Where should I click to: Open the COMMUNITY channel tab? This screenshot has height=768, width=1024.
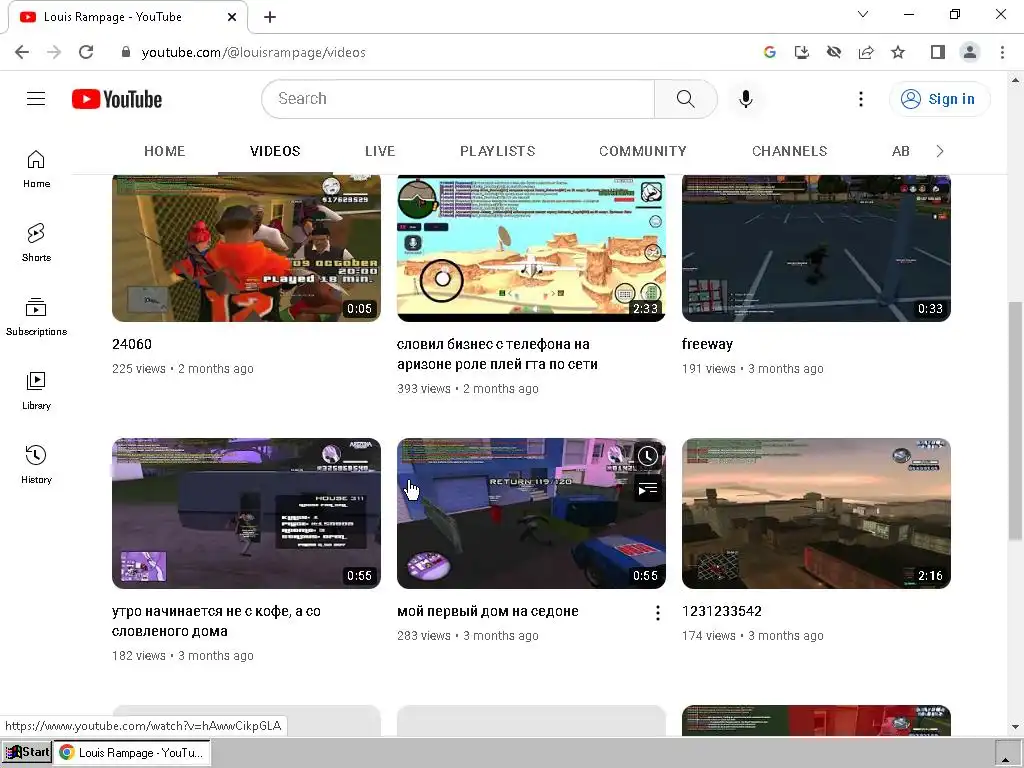click(643, 152)
